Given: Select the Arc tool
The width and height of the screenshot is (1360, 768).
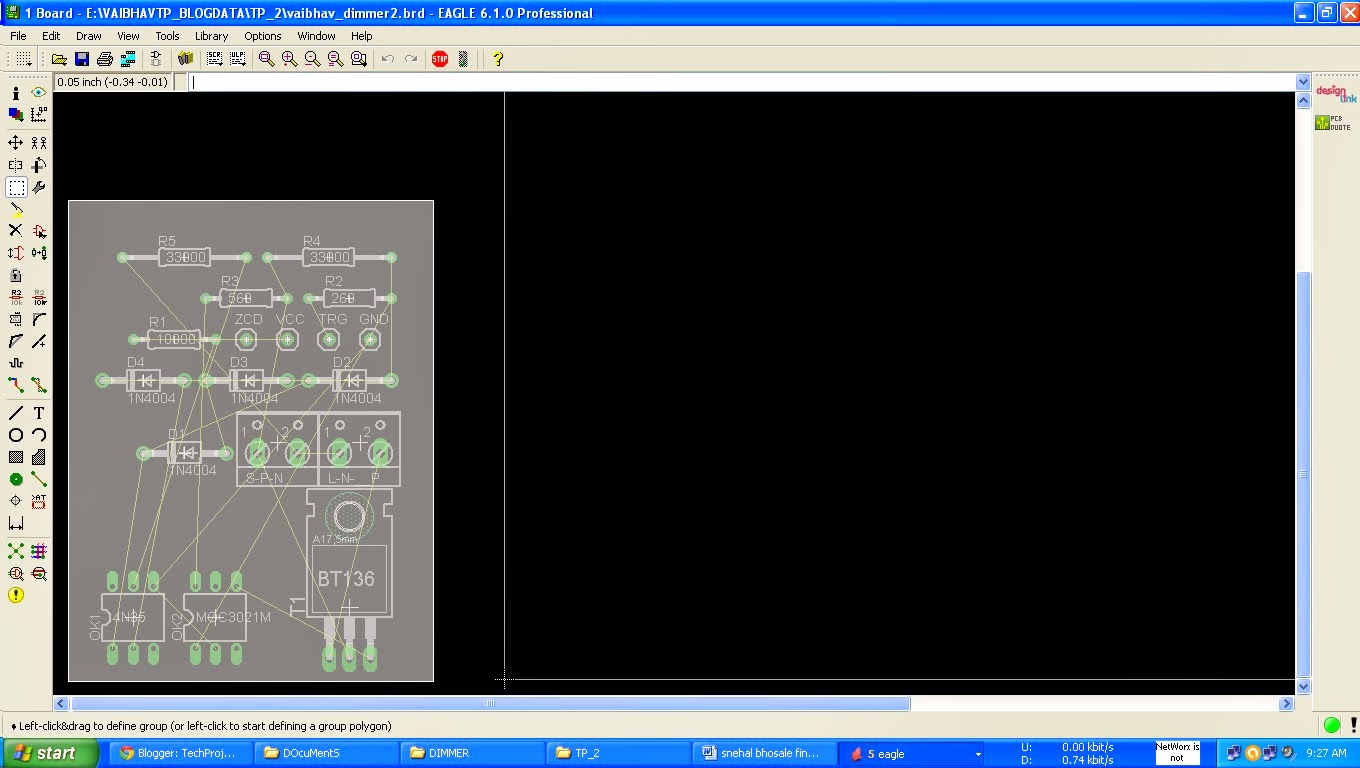Looking at the screenshot, I should tap(39, 435).
